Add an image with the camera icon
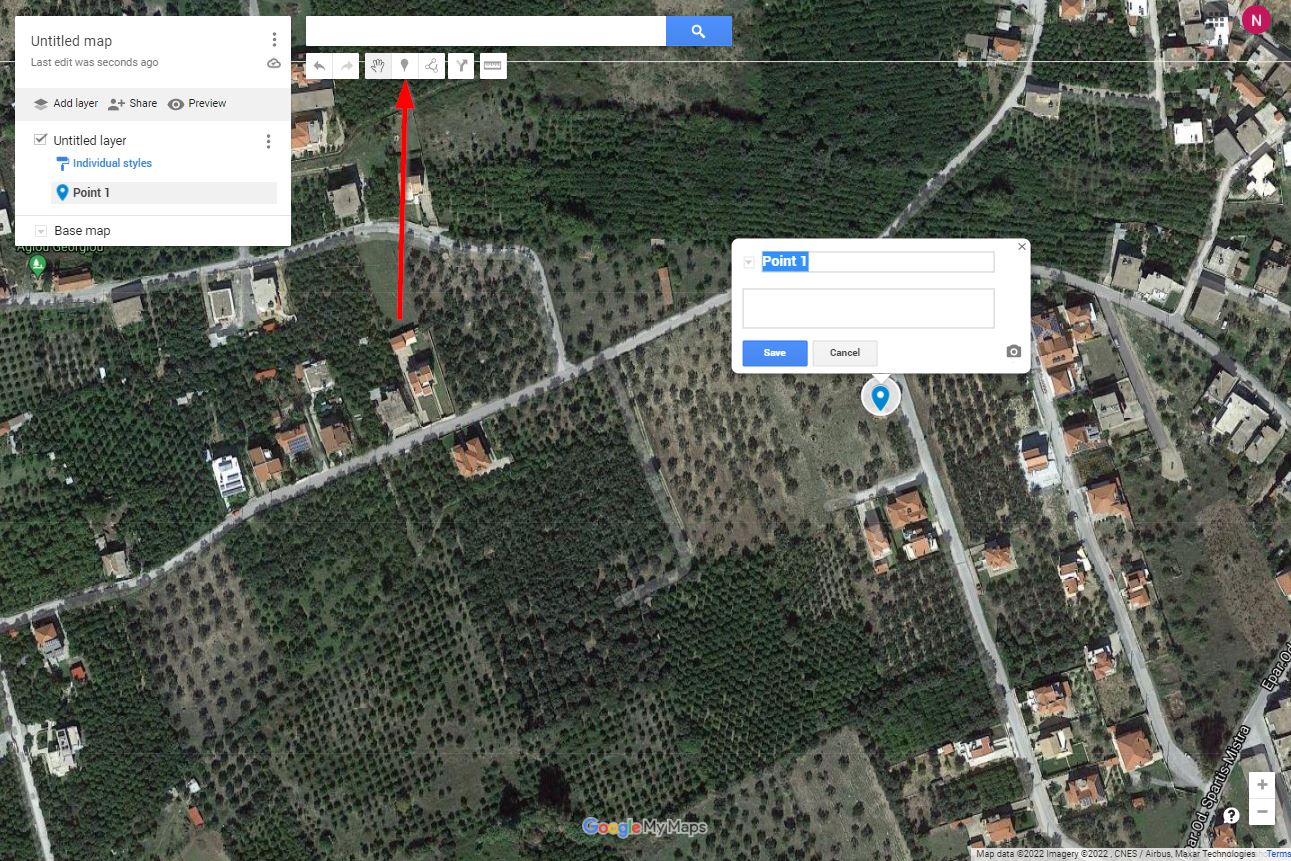This screenshot has height=861, width=1291. (x=1014, y=352)
